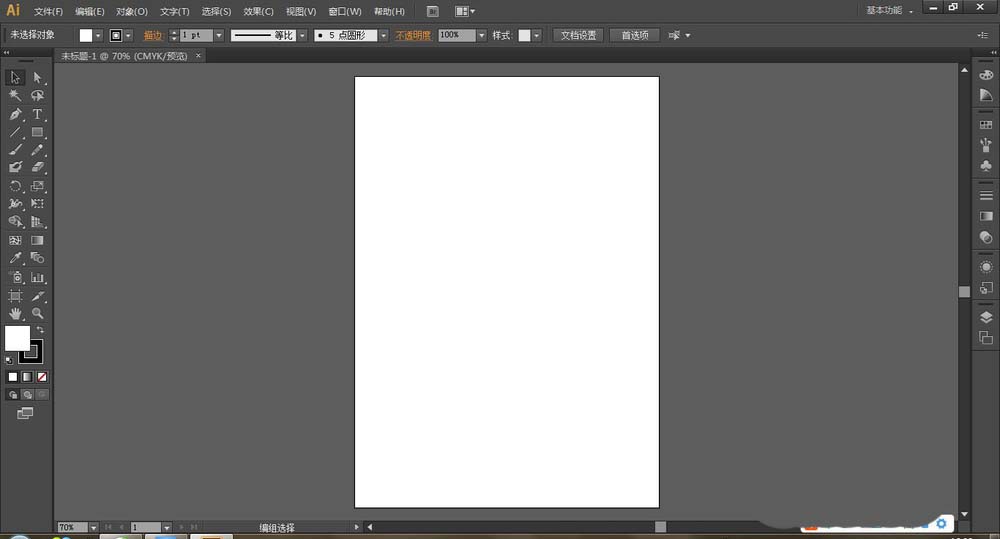1000x539 pixels.
Task: Open the Color Guide panel
Action: [x=986, y=95]
